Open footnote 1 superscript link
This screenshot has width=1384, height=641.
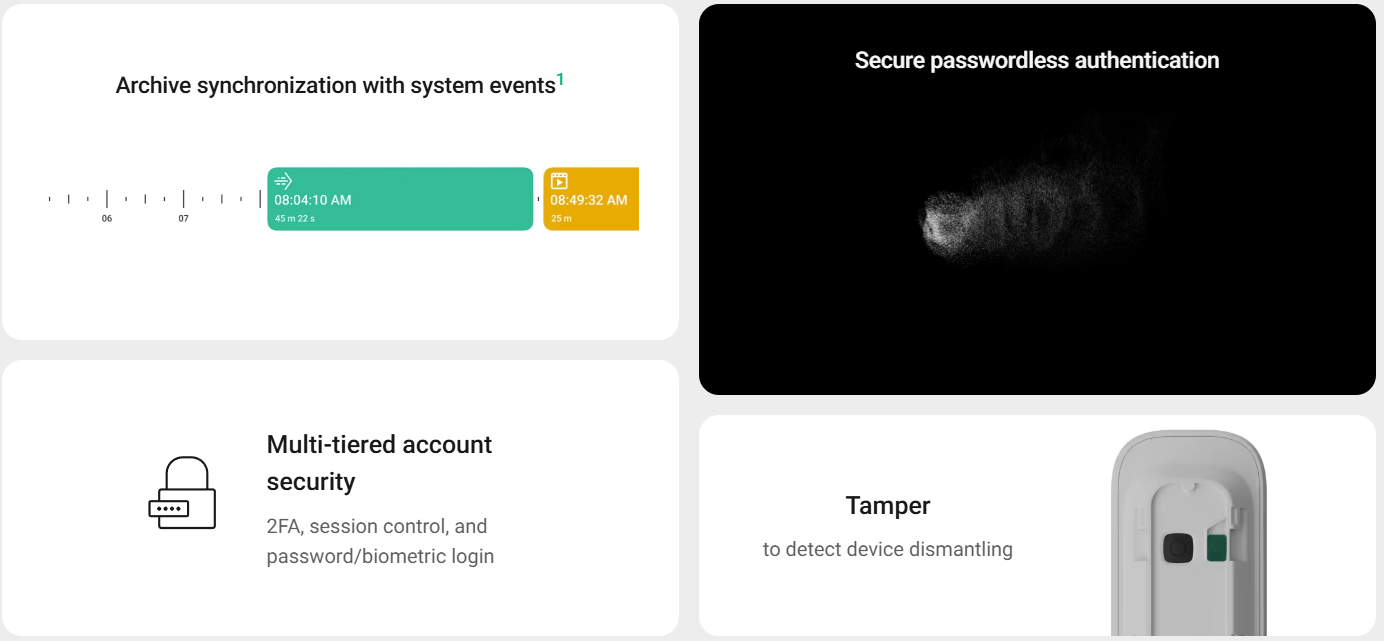(x=561, y=79)
